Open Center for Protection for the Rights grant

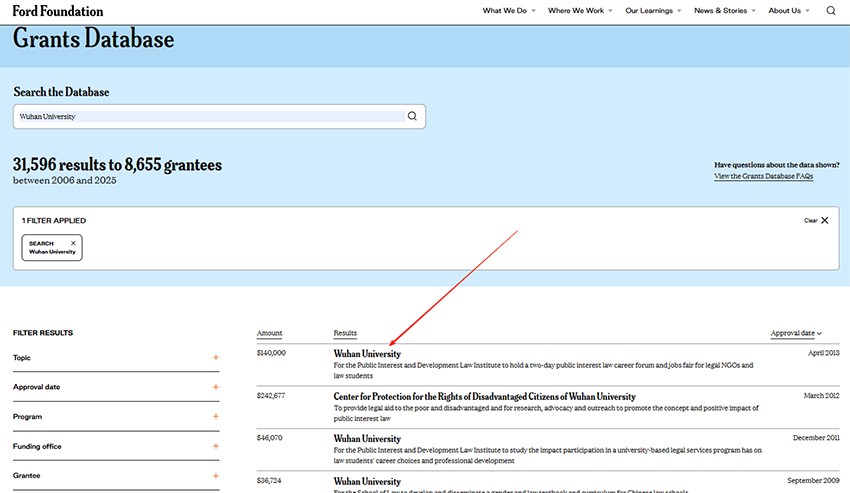coord(484,396)
